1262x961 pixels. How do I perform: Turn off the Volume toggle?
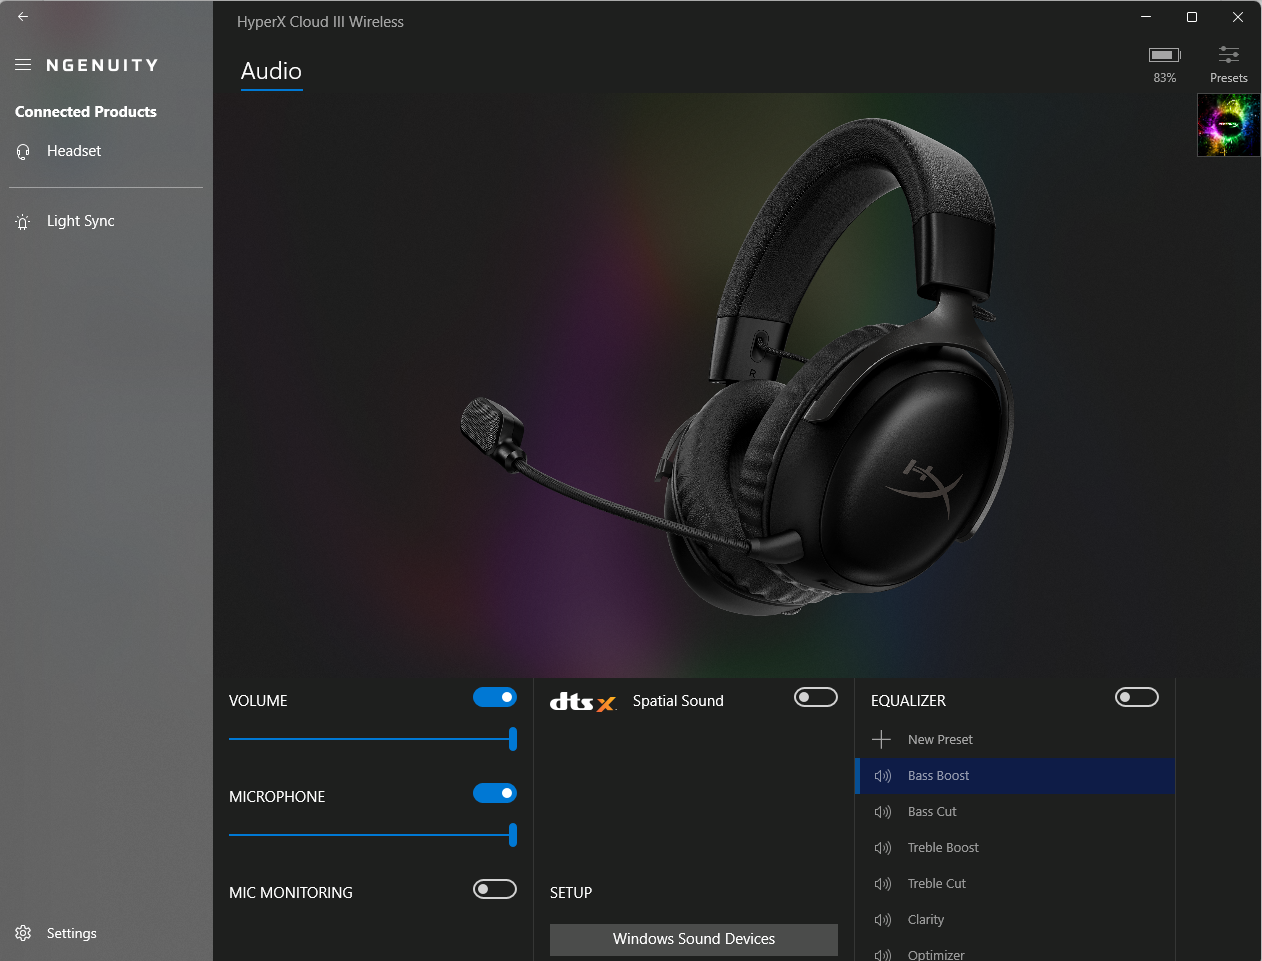tap(495, 697)
